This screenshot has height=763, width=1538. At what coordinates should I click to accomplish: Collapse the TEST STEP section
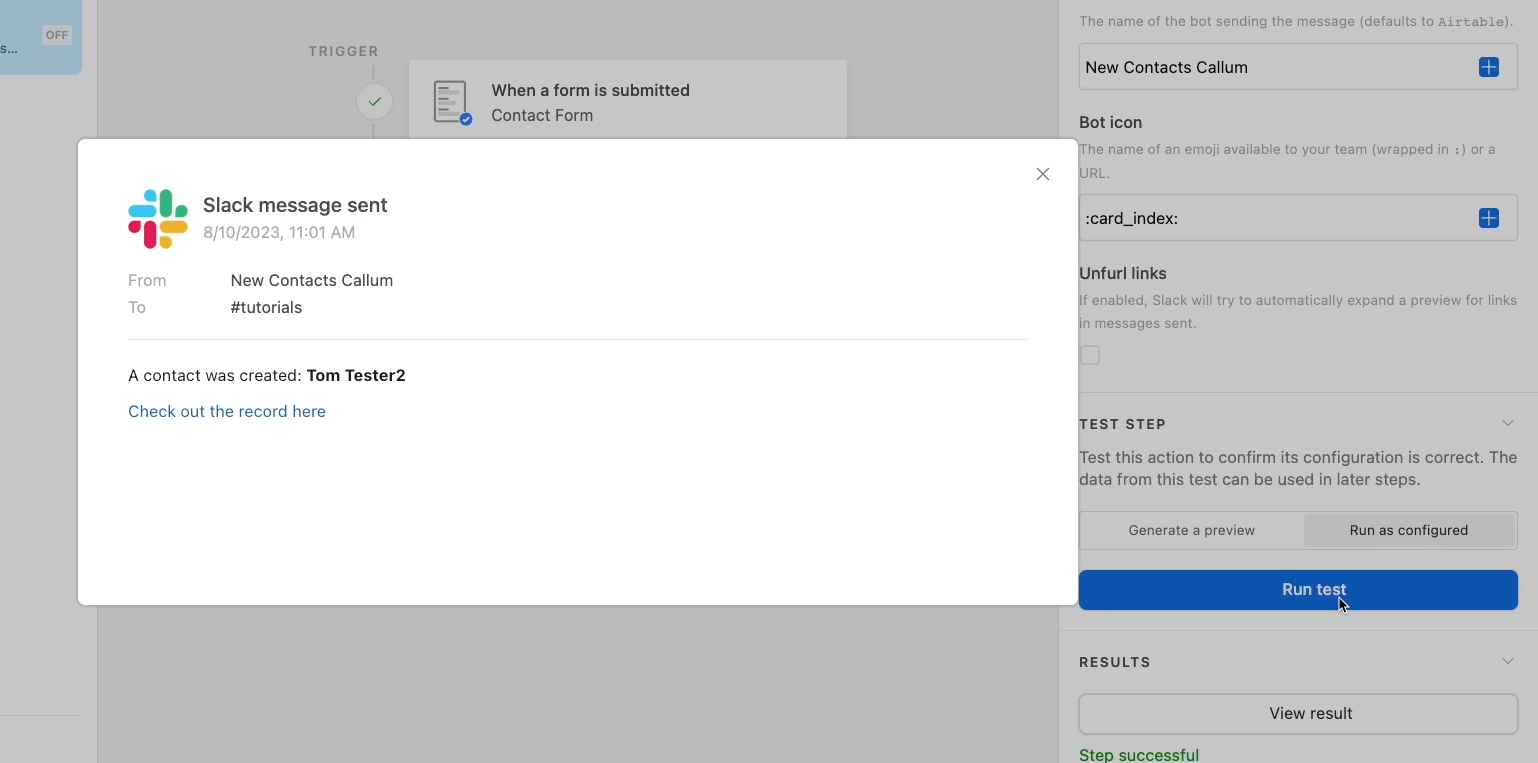[x=1507, y=423]
